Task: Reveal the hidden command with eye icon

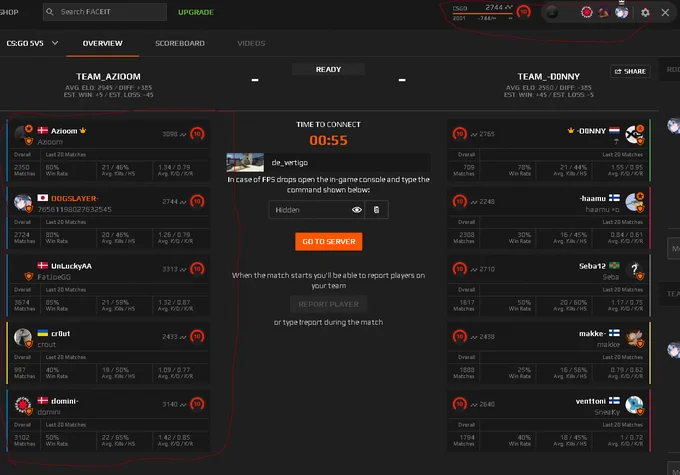Action: click(x=356, y=210)
